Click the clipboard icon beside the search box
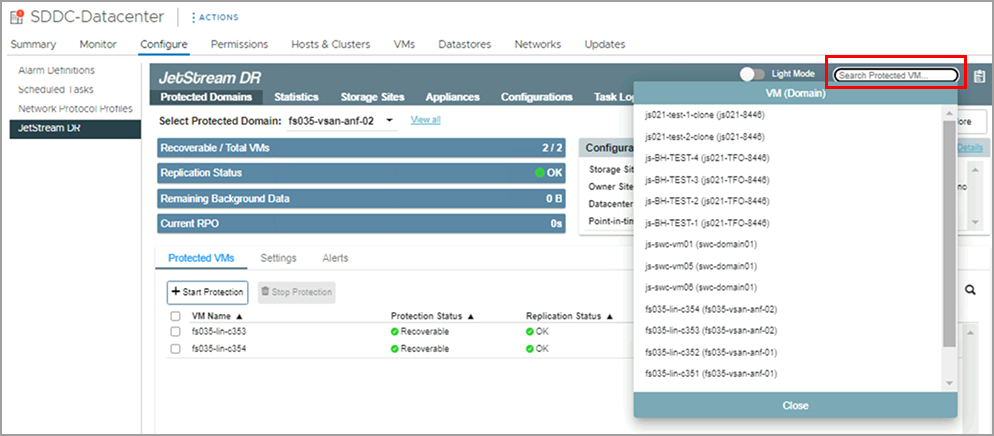The image size is (994, 436). click(x=979, y=76)
